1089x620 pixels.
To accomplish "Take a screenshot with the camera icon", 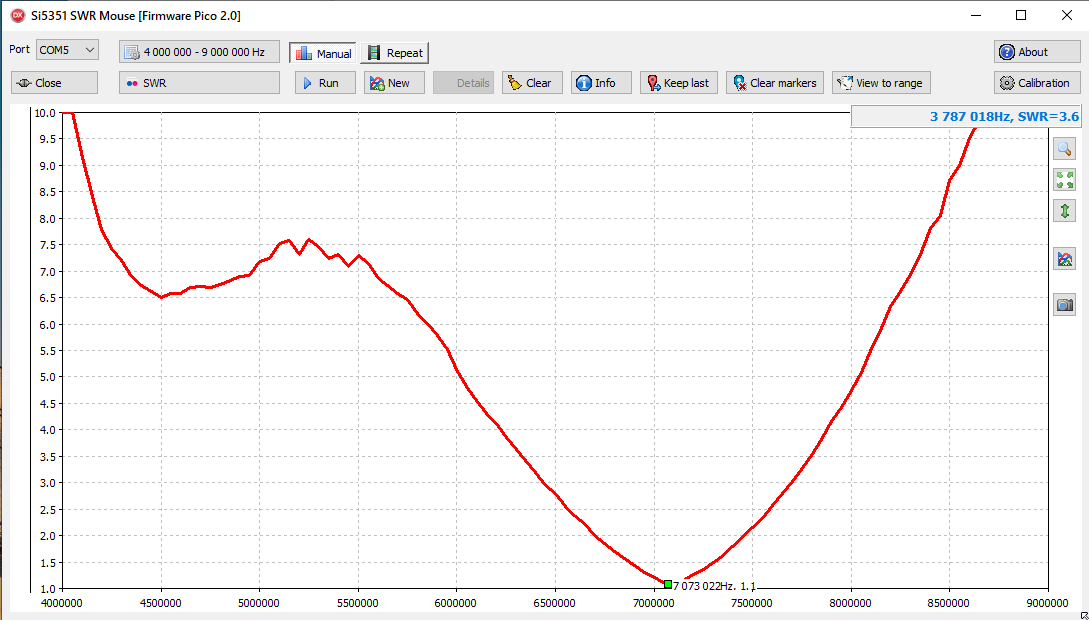I will coord(1064,305).
